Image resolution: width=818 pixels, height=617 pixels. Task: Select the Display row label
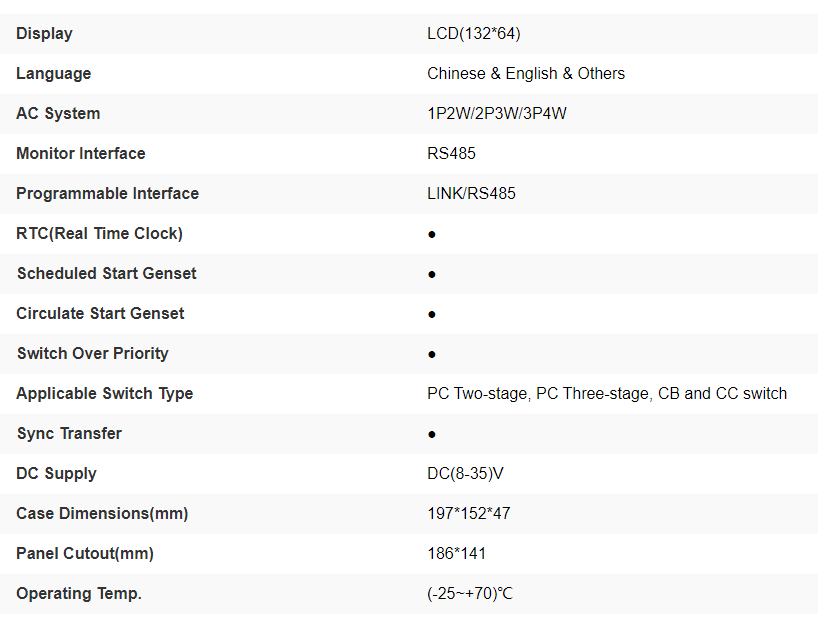44,34
